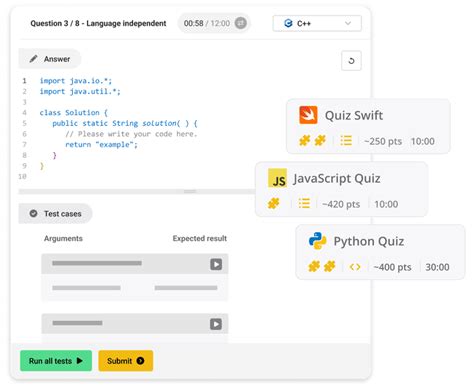Screen dimensions: 474x388
Task: Click '~400 pts' on Python Quiz card
Action: tap(392, 267)
